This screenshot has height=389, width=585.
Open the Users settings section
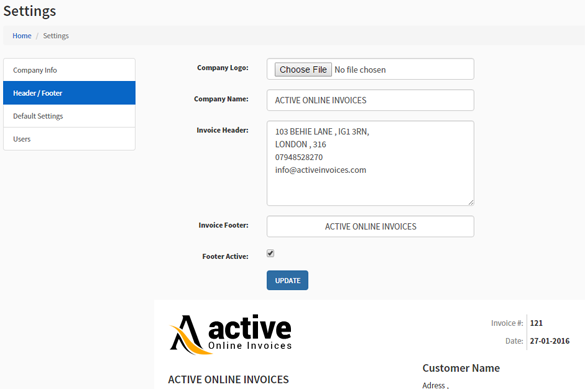coord(69,139)
